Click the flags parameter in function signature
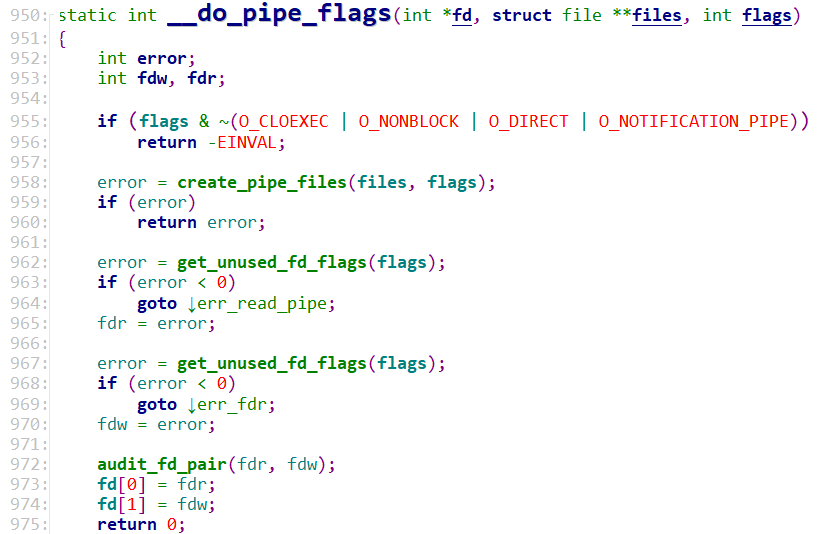Image resolution: width=824 pixels, height=534 pixels. coord(766,15)
